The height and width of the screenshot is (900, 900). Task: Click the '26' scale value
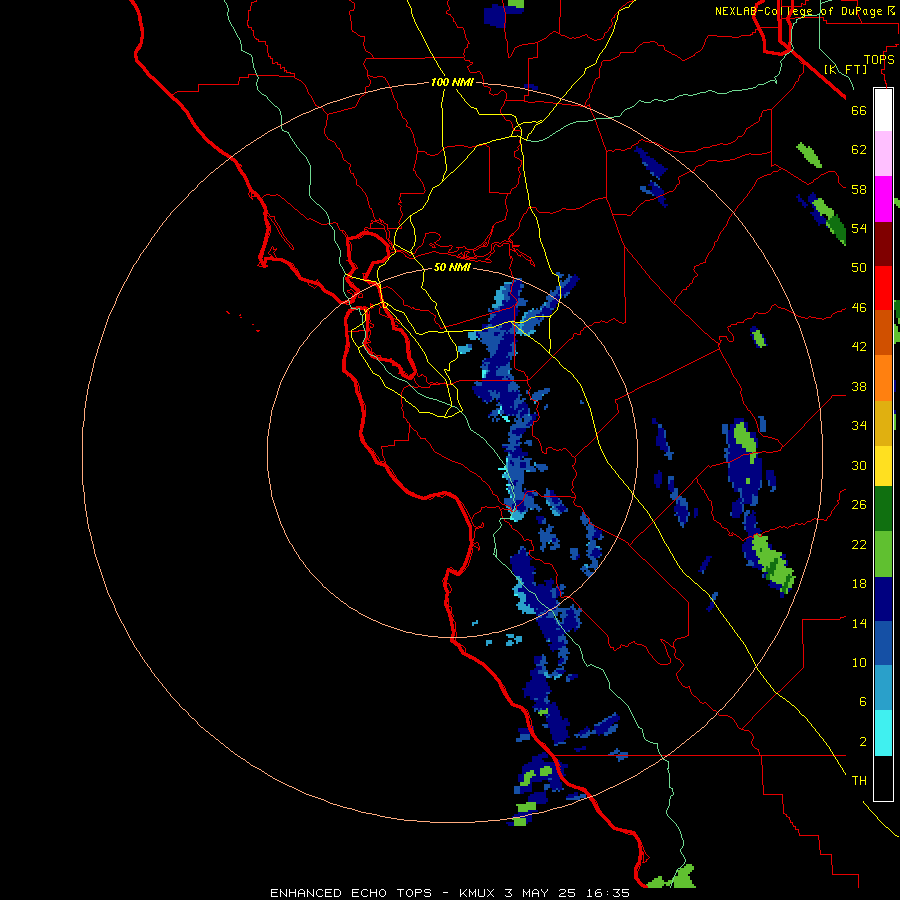[x=859, y=505]
